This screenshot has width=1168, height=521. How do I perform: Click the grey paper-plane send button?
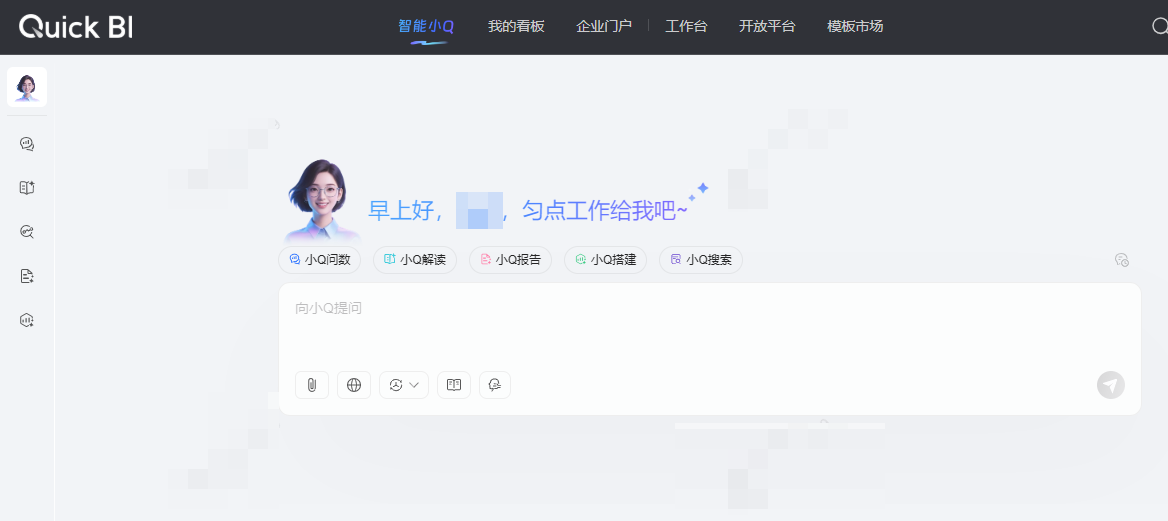[1111, 385]
